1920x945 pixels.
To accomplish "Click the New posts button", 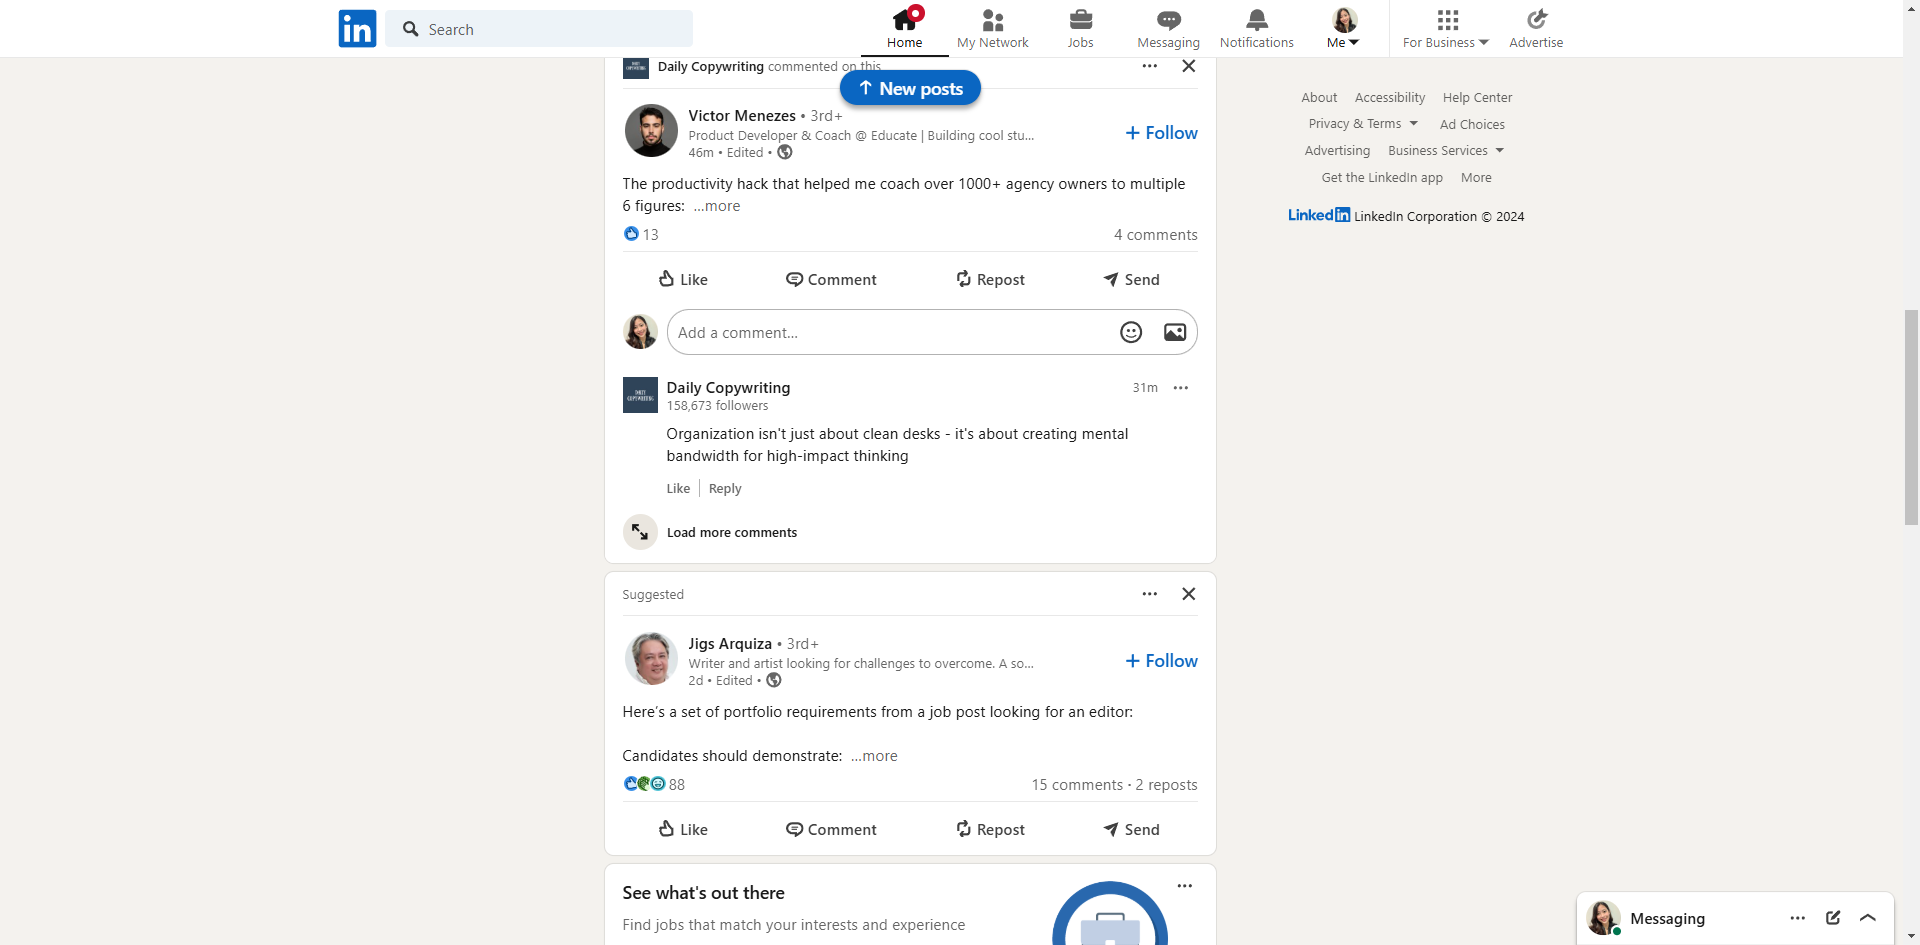I will 910,89.
